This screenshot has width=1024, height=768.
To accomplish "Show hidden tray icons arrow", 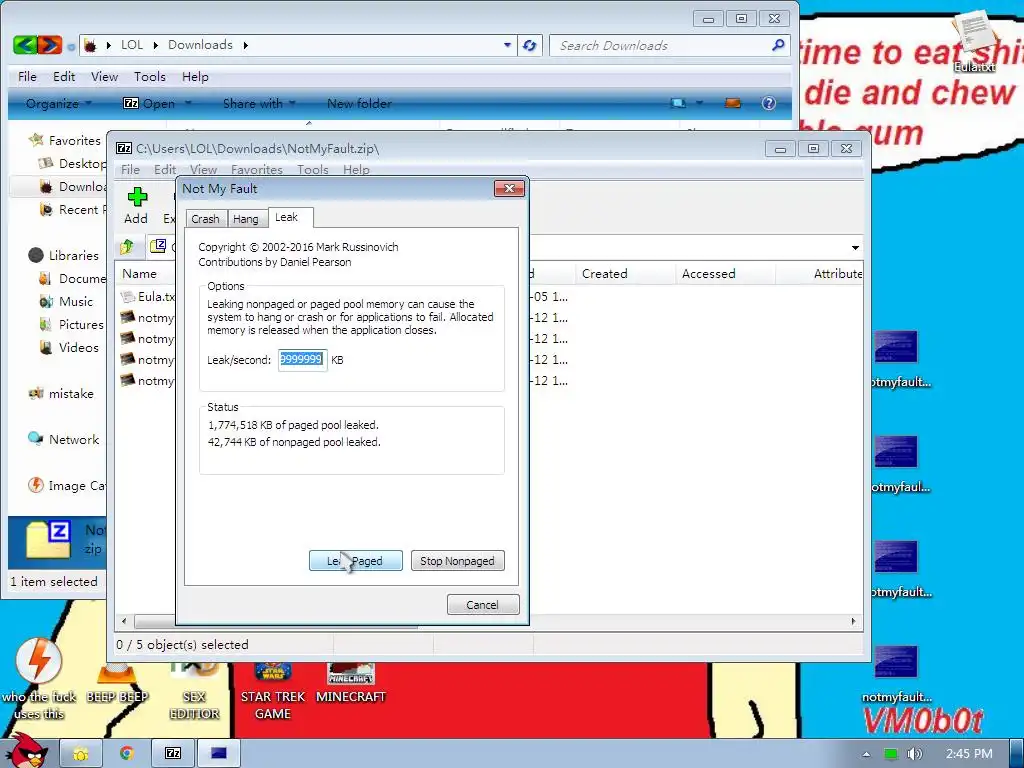I will click(x=867, y=754).
